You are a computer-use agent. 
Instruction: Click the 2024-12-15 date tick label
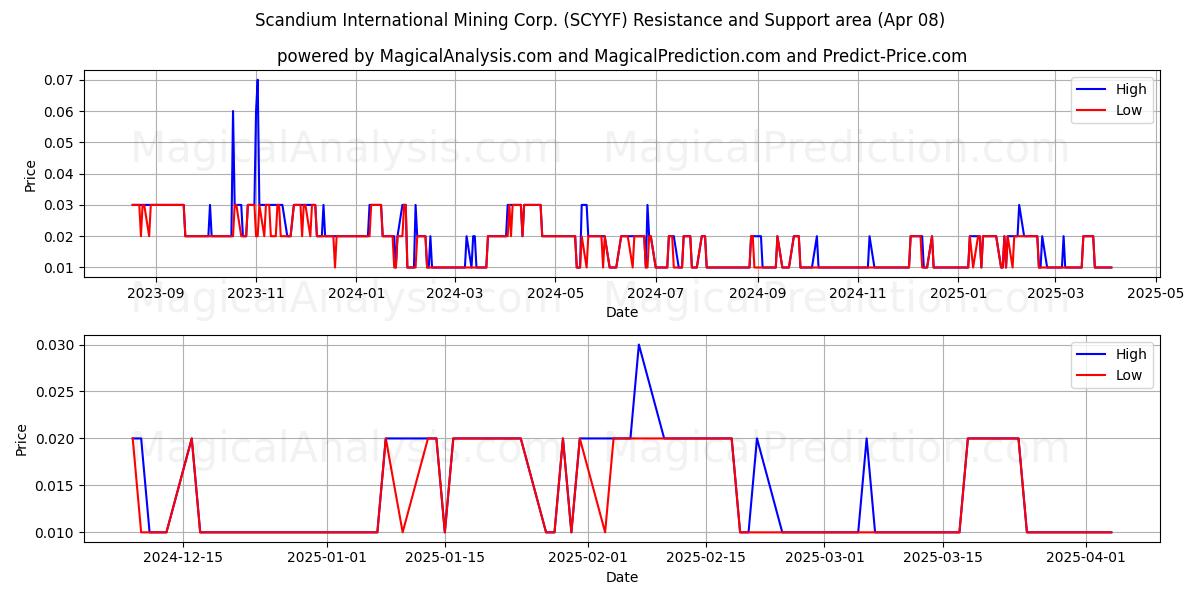[183, 558]
